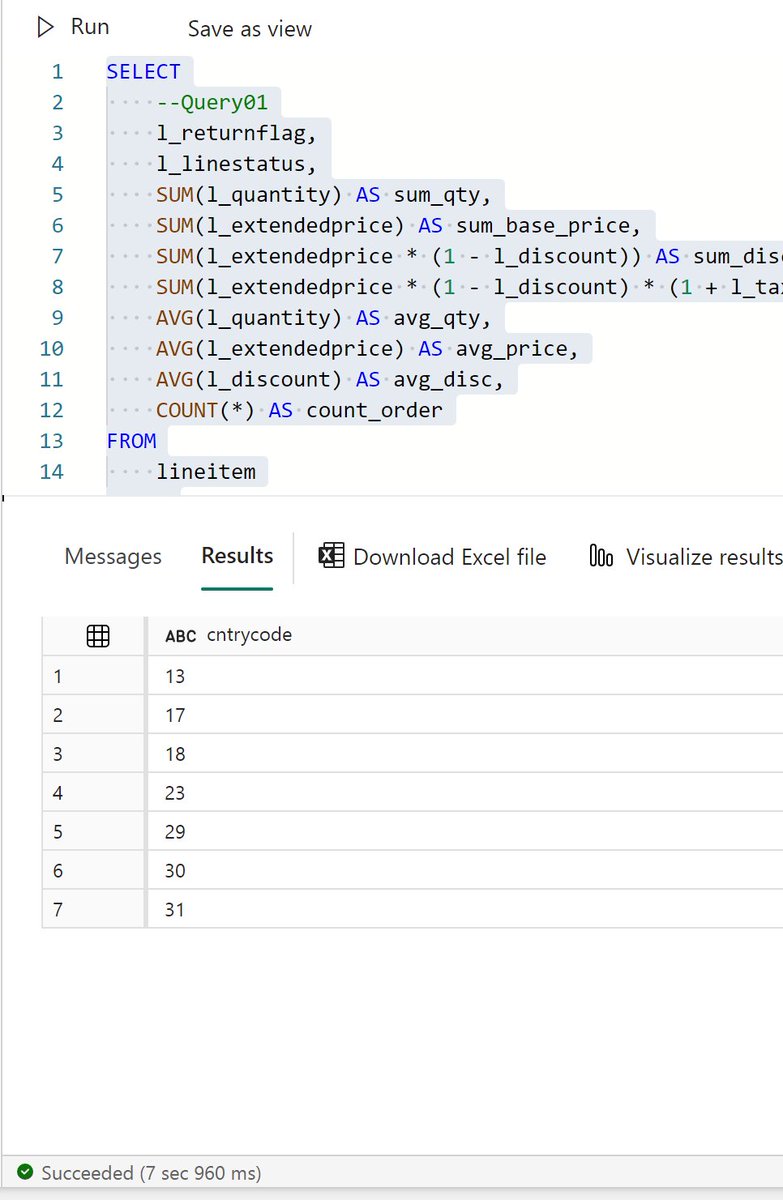Click the Visualize results chart icon
This screenshot has height=1200, width=783.
(x=601, y=556)
